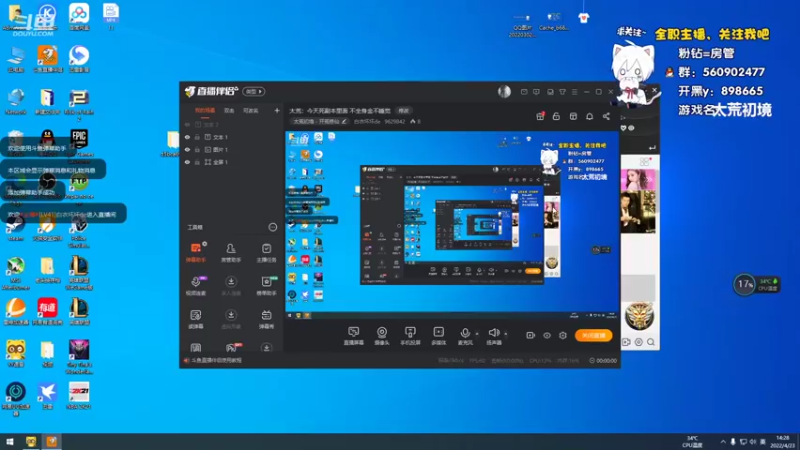This screenshot has height=450, width=800.
Task: Expand speaker options arrow beside 扬声器
Action: click(x=506, y=334)
